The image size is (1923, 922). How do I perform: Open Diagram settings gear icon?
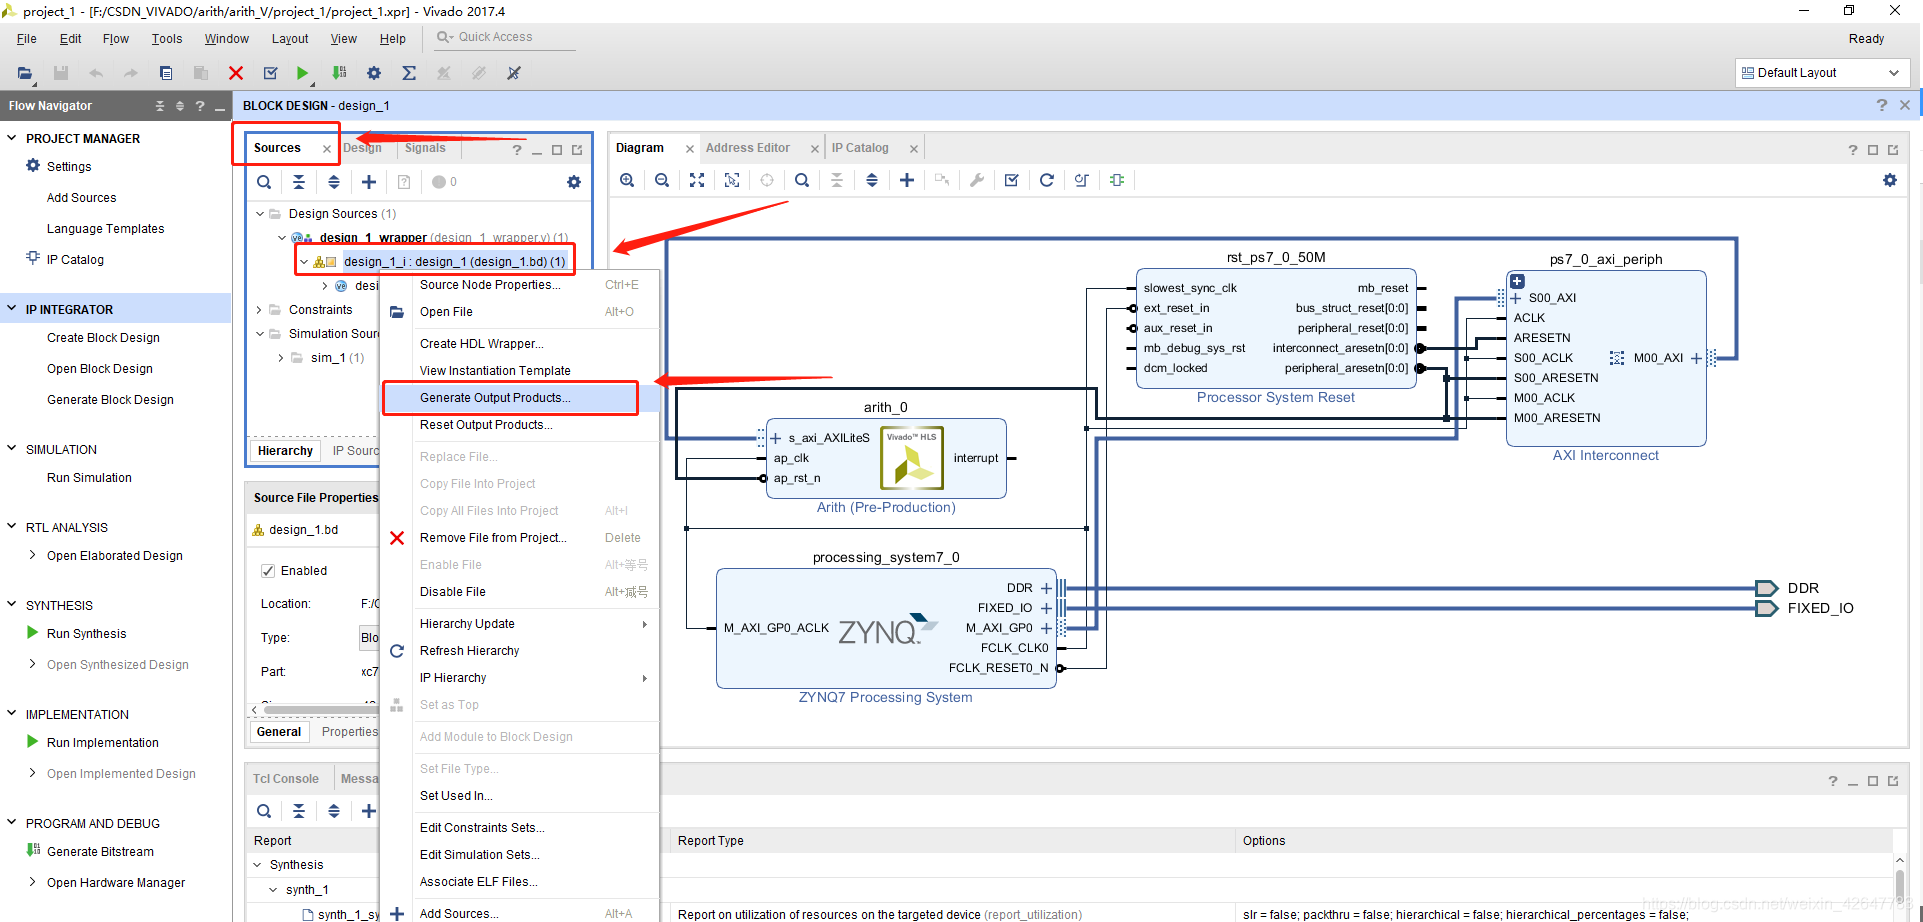[x=1890, y=180]
